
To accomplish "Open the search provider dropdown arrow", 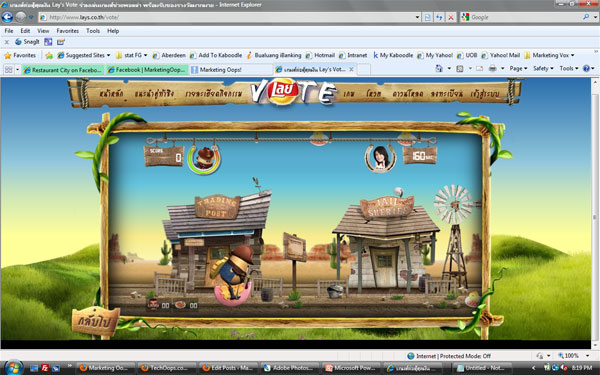I will click(595, 17).
